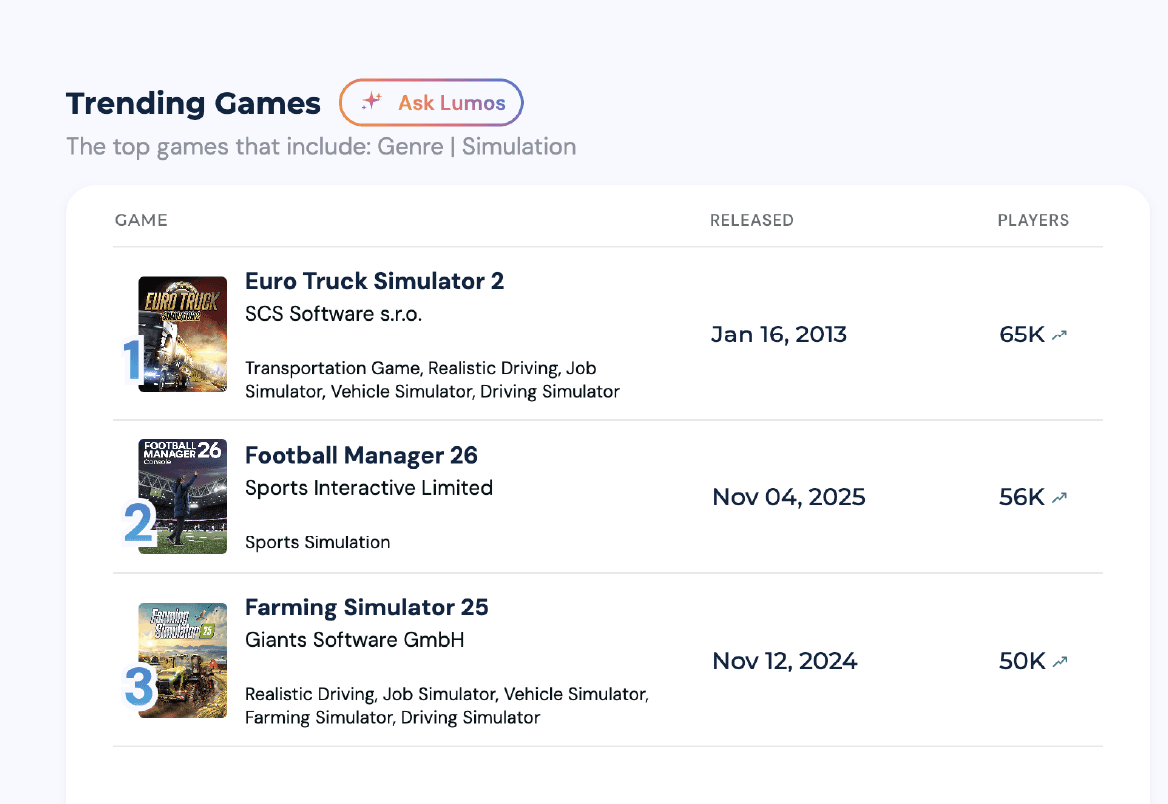
Task: Select Sports Interactive Limited developer name
Action: coord(369,488)
